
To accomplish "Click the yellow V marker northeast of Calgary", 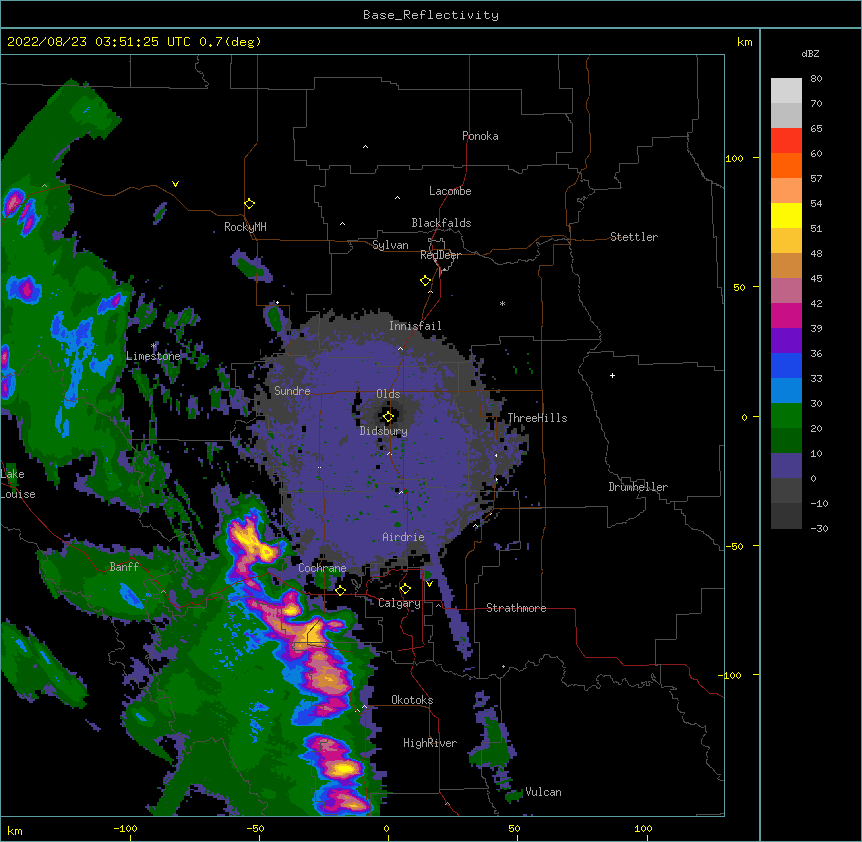I will coord(429,584).
